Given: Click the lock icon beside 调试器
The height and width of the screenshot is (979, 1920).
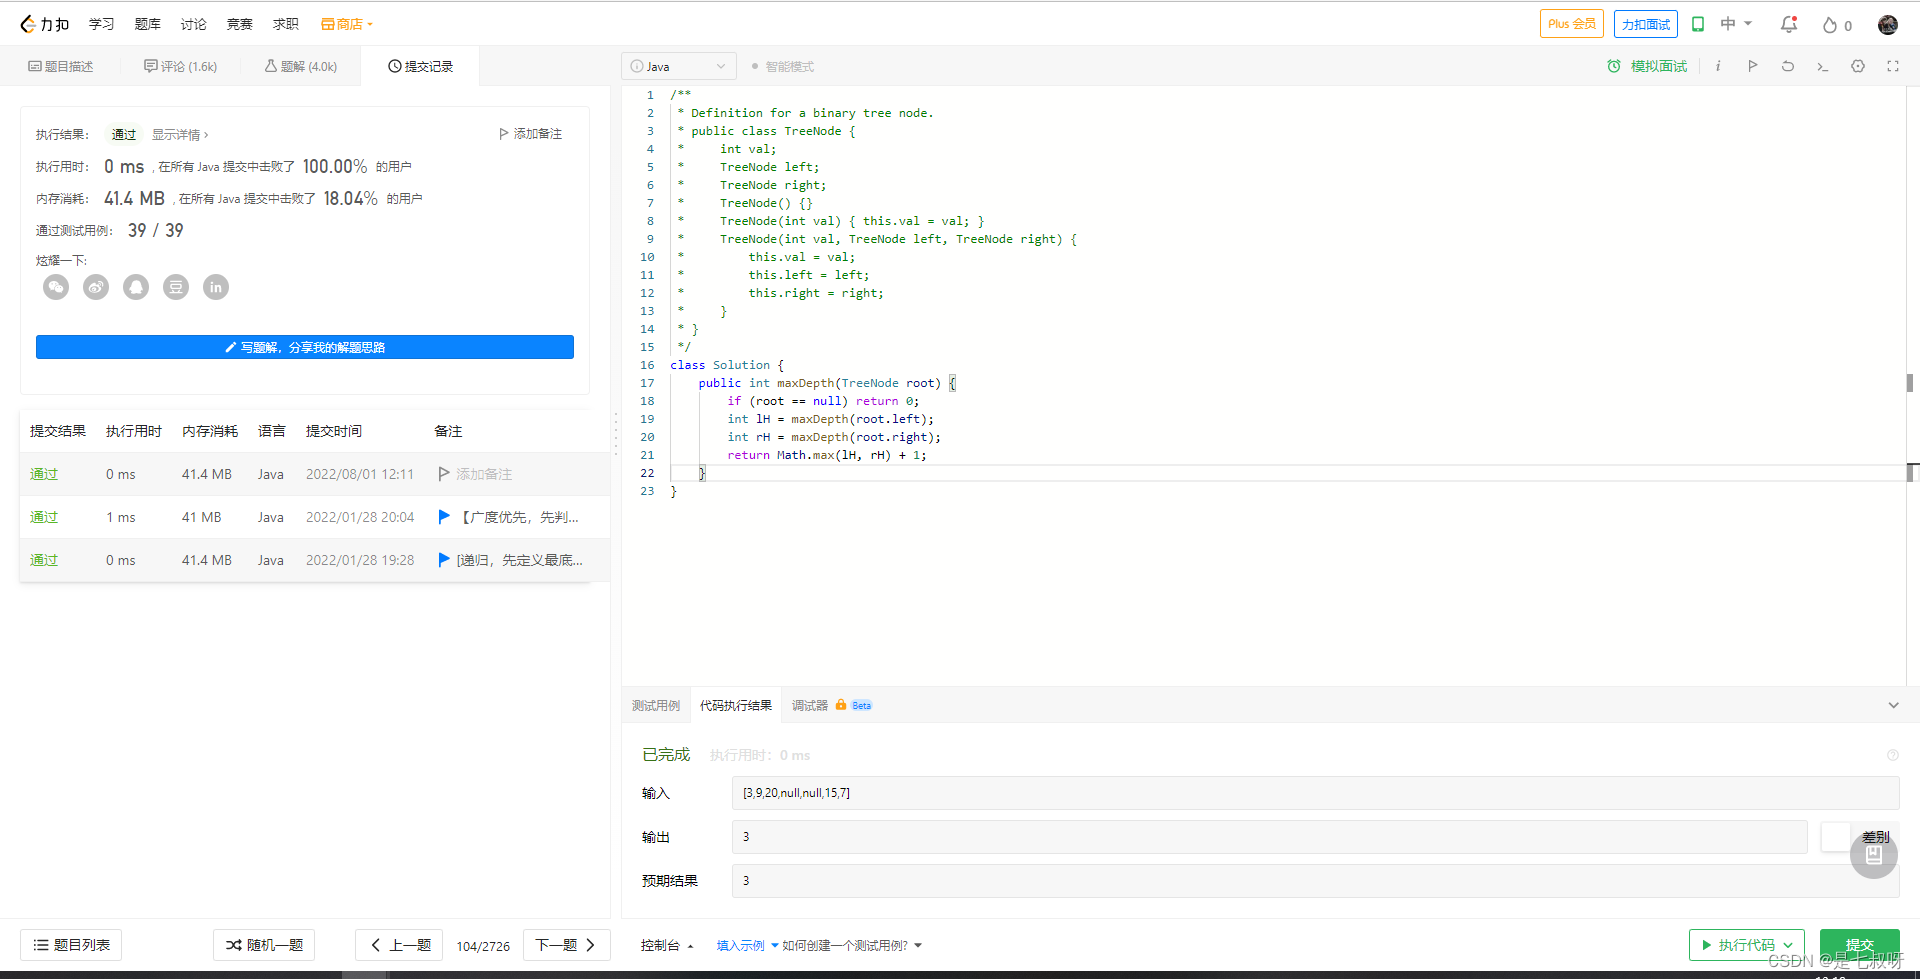Looking at the screenshot, I should pos(841,705).
